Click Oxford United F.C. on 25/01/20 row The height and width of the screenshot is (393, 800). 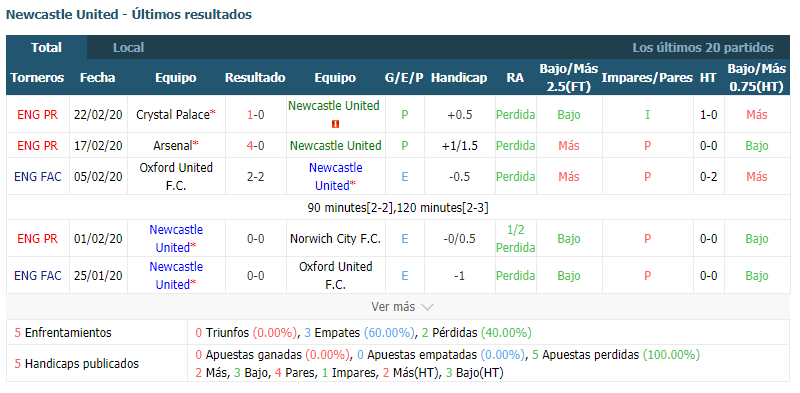click(335, 276)
